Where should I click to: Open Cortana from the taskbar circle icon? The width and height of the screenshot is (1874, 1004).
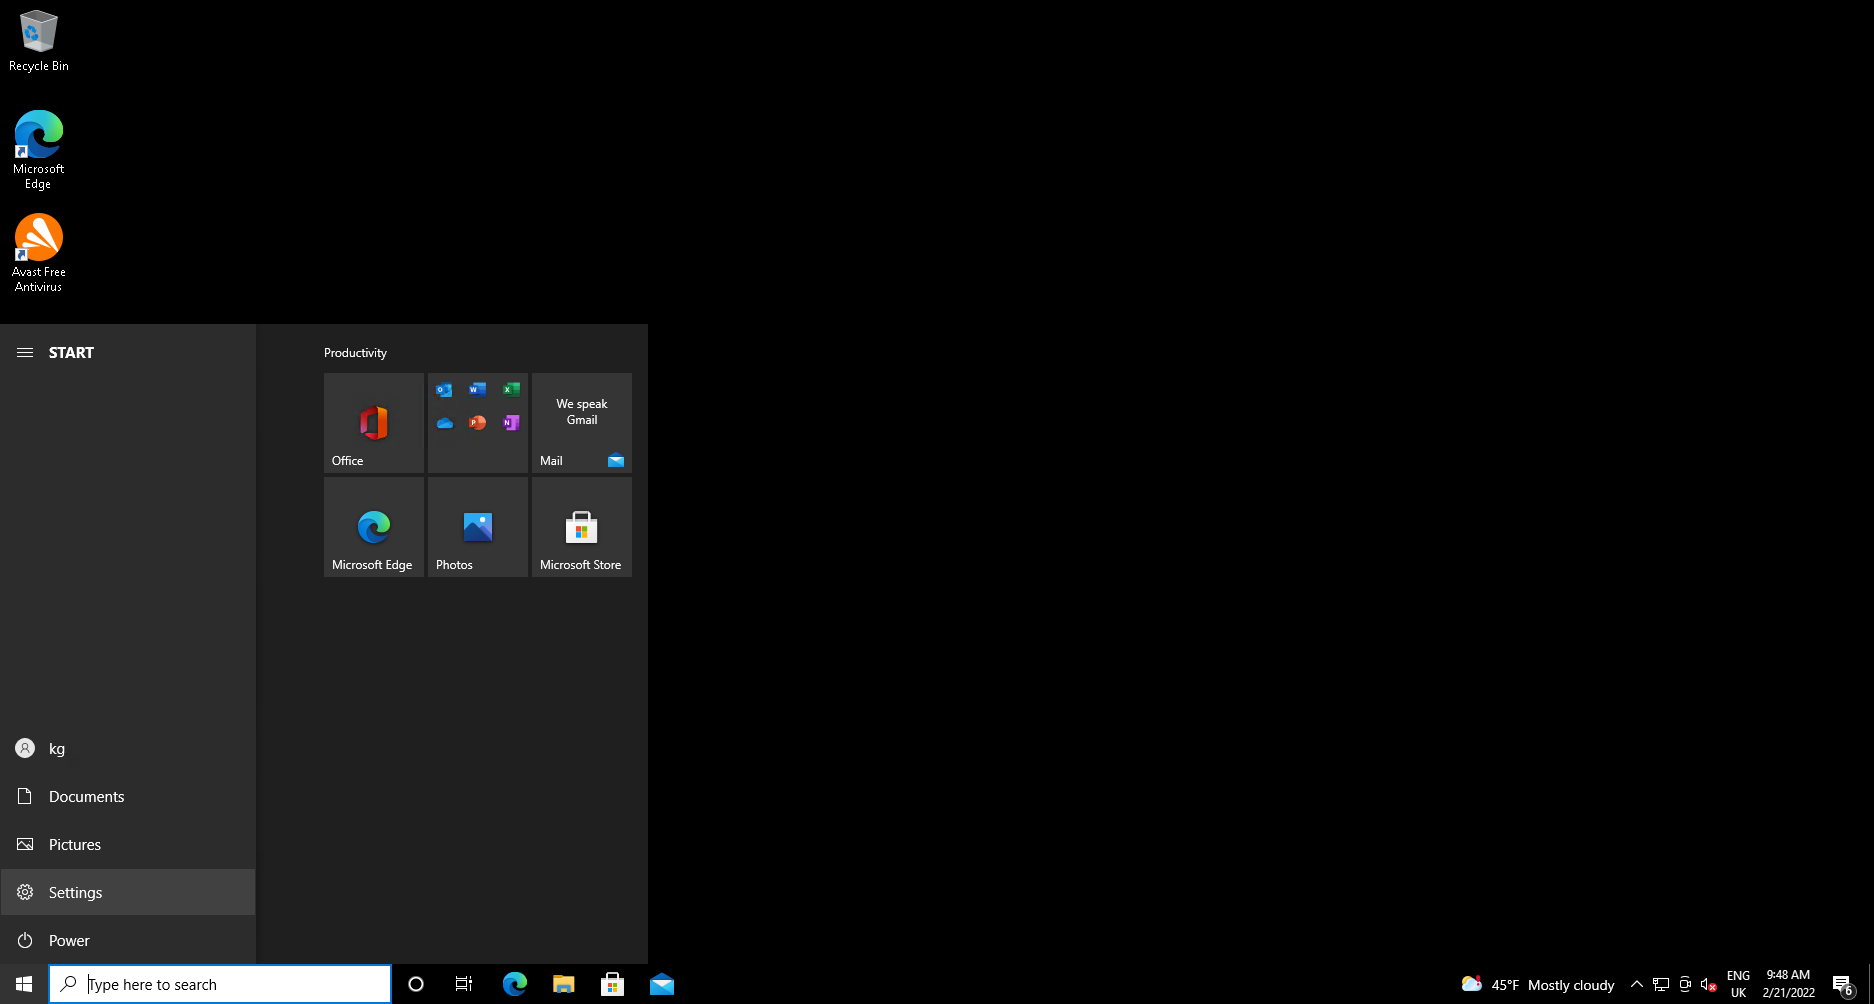click(416, 984)
